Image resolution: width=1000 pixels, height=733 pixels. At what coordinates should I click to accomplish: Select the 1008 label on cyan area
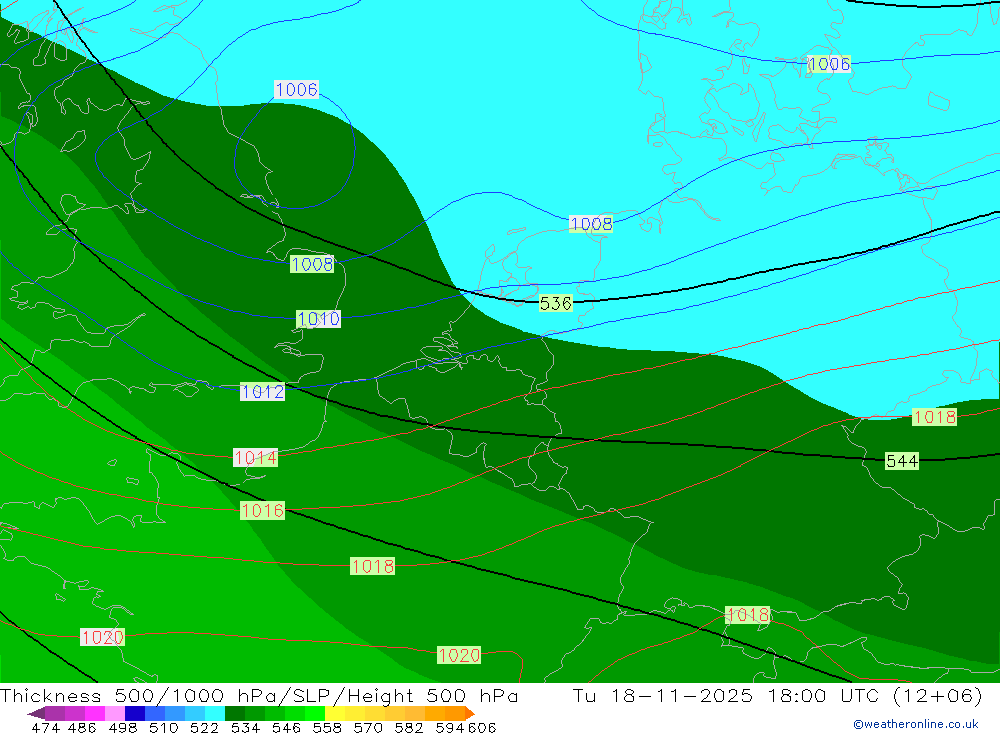click(591, 224)
